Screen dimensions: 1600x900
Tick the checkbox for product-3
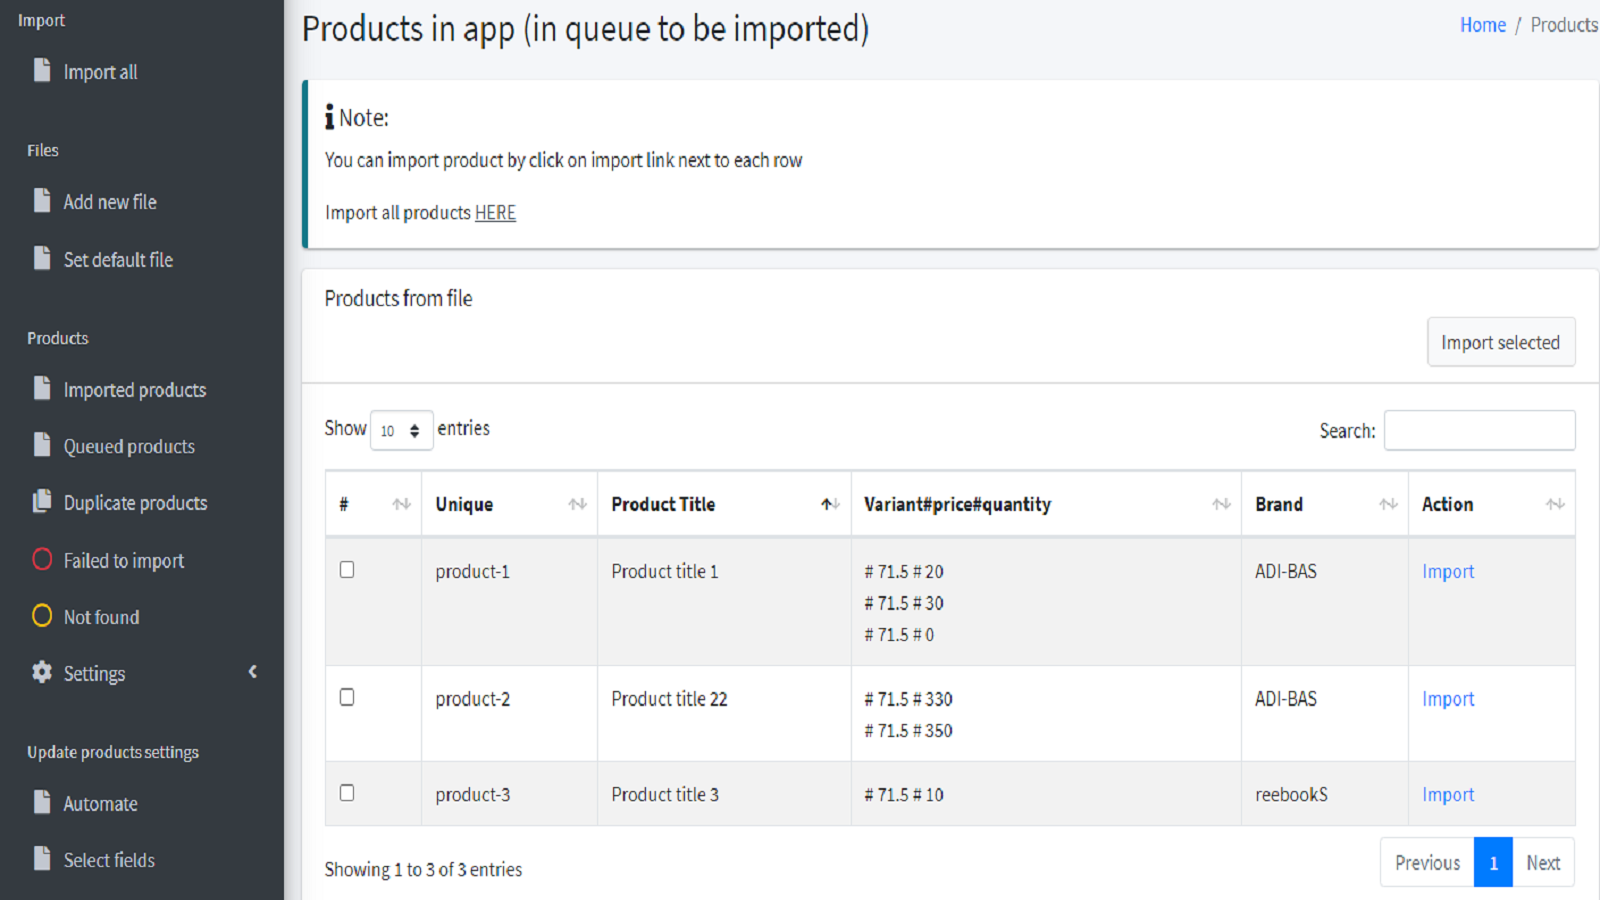click(x=347, y=792)
